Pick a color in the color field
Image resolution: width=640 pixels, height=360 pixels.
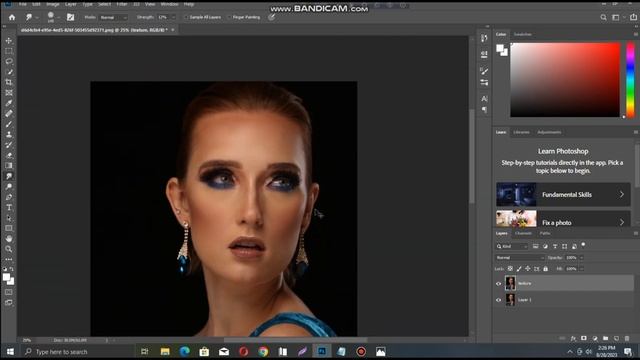pyautogui.click(x=565, y=80)
